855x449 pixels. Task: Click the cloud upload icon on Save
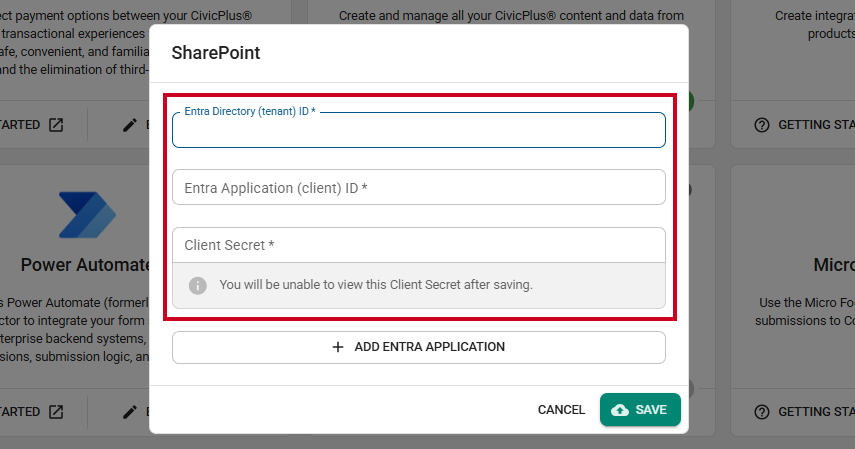[619, 410]
